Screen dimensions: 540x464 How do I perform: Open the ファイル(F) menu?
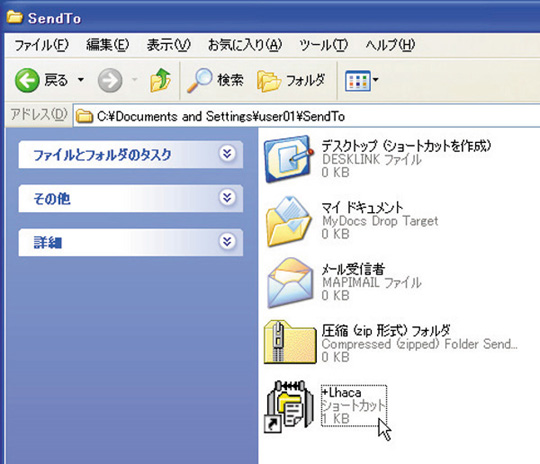41,45
